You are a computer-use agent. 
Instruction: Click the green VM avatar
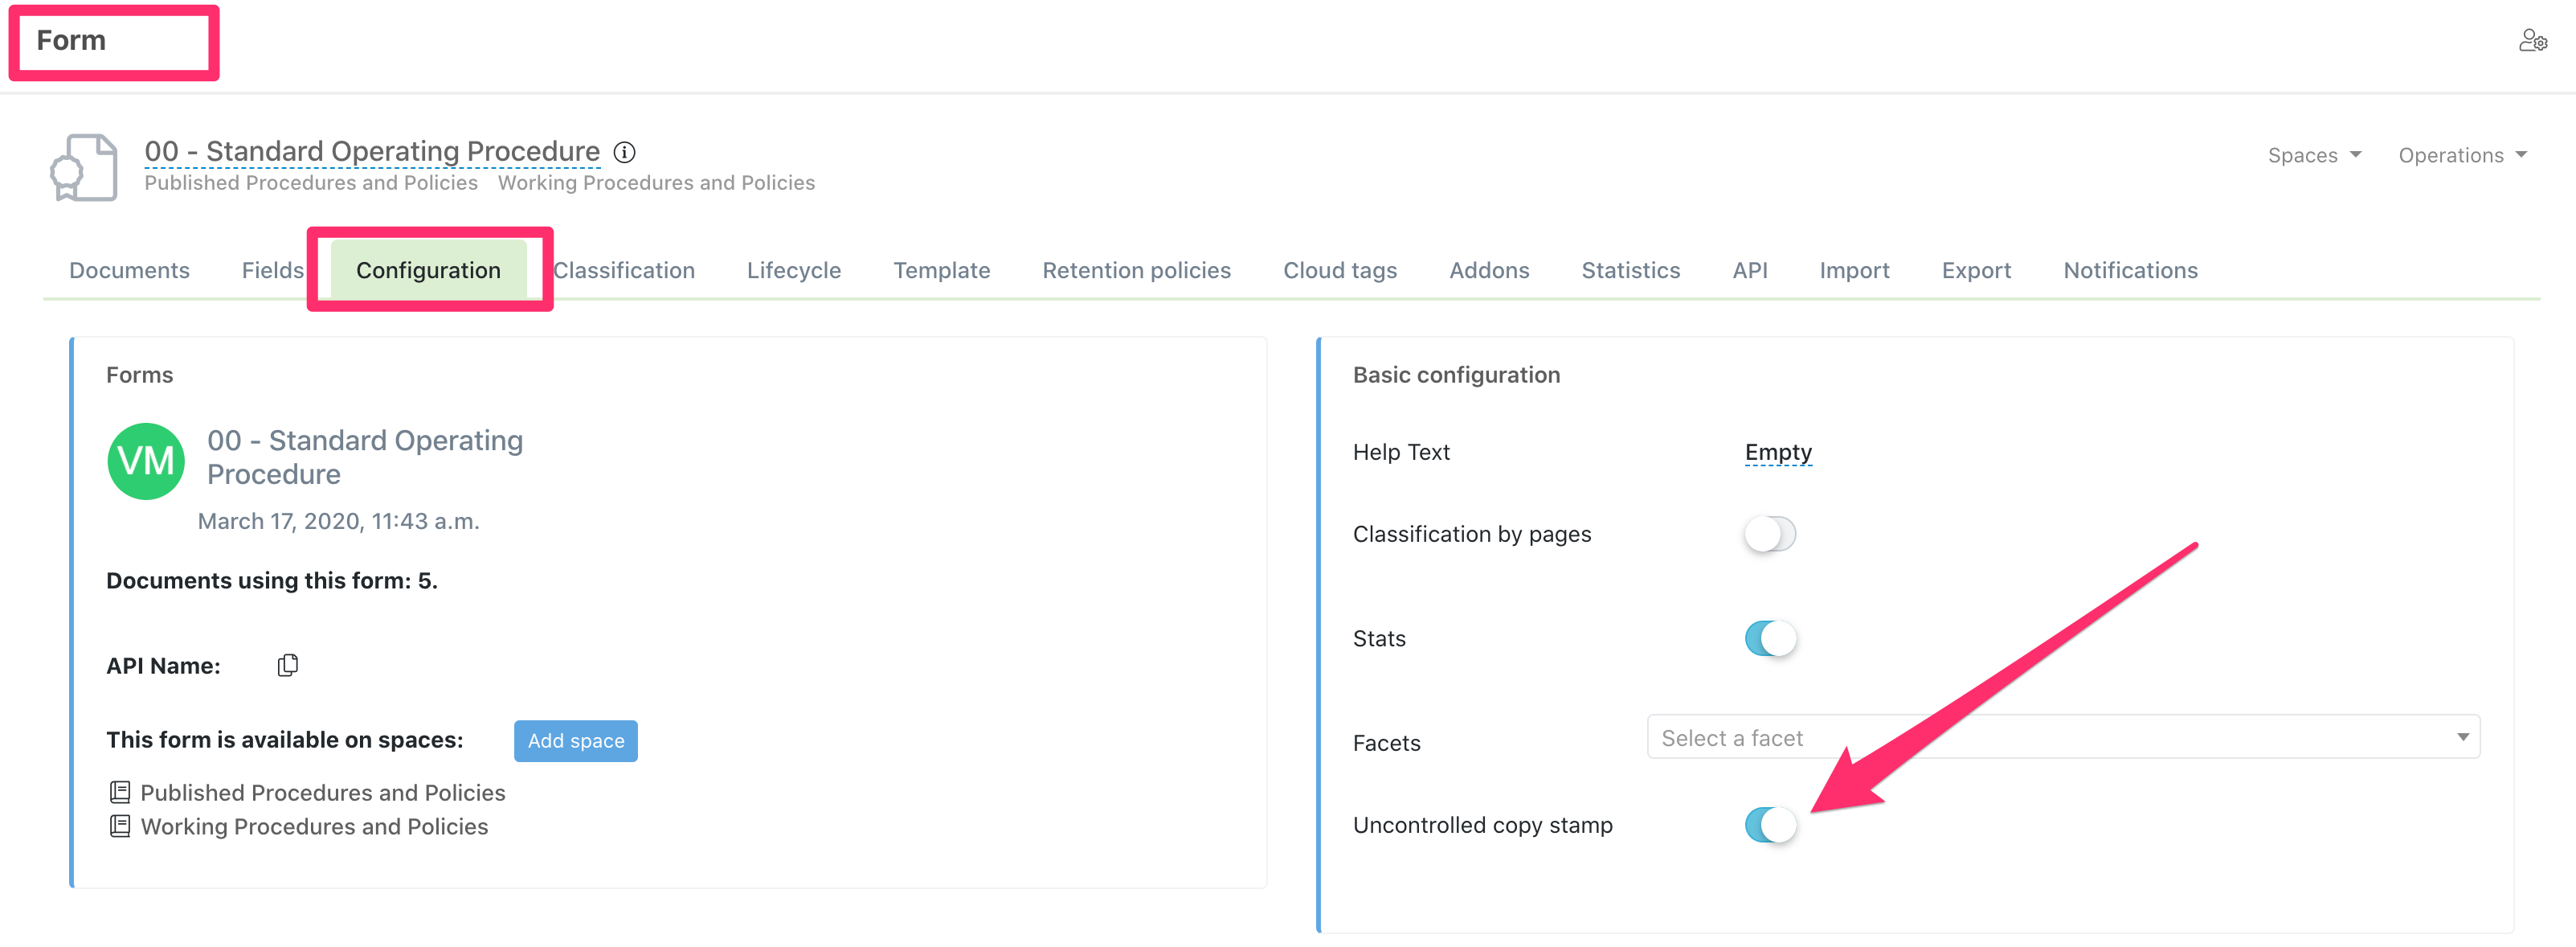[x=146, y=461]
